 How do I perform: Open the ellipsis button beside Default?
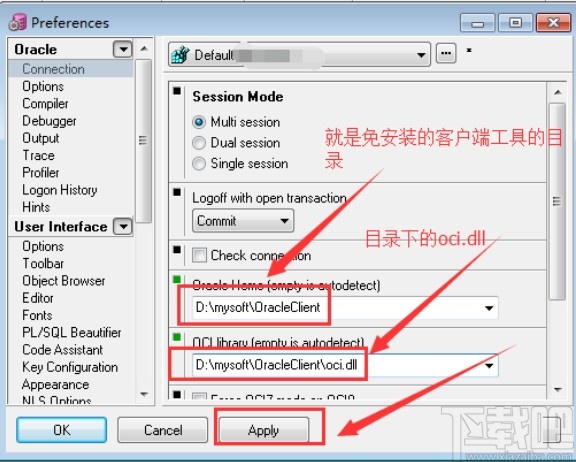click(446, 53)
